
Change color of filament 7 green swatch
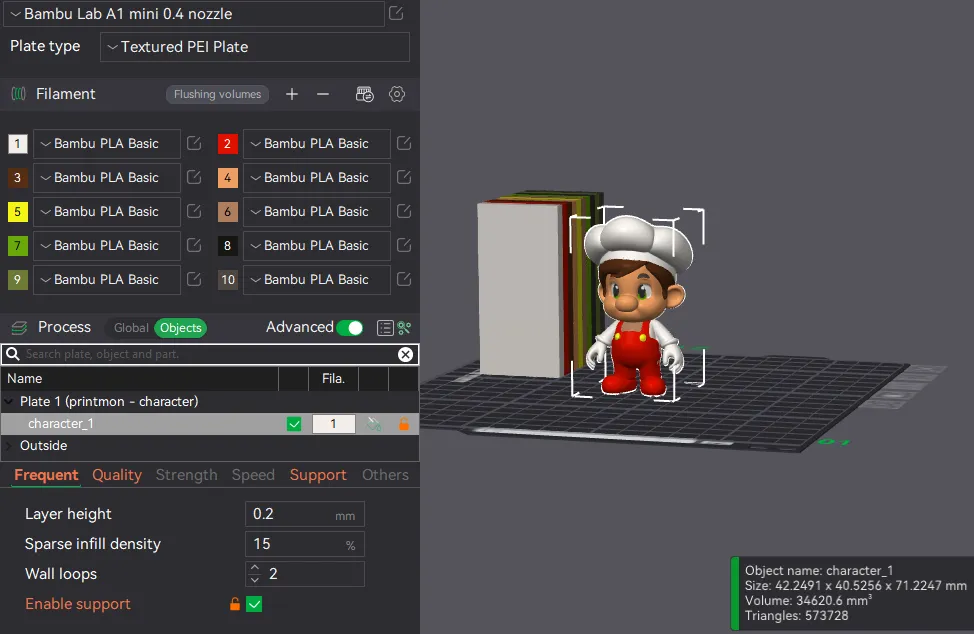[17, 245]
